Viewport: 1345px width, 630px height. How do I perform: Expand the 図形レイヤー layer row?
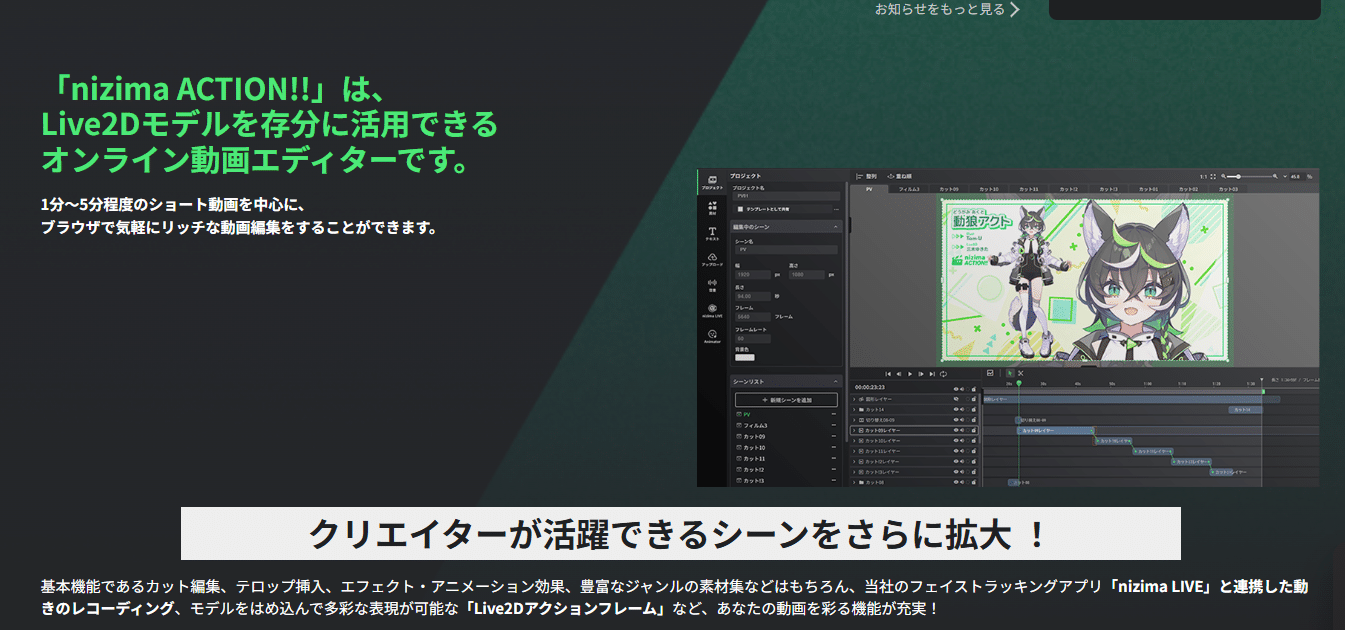coord(854,399)
